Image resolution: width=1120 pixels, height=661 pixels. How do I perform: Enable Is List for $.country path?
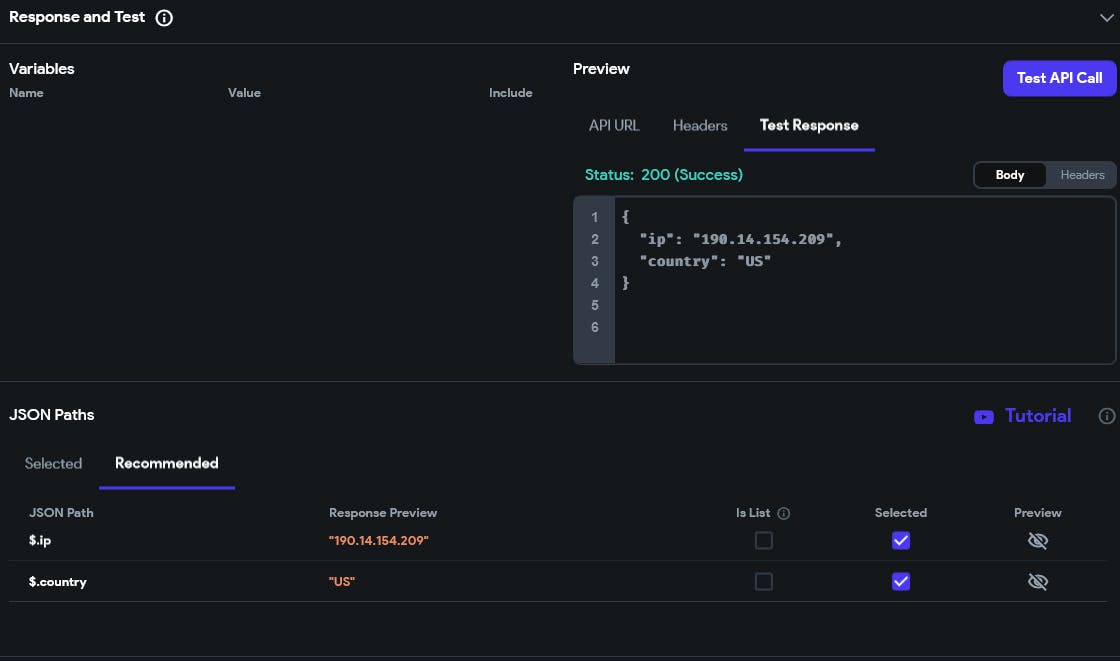pos(764,581)
